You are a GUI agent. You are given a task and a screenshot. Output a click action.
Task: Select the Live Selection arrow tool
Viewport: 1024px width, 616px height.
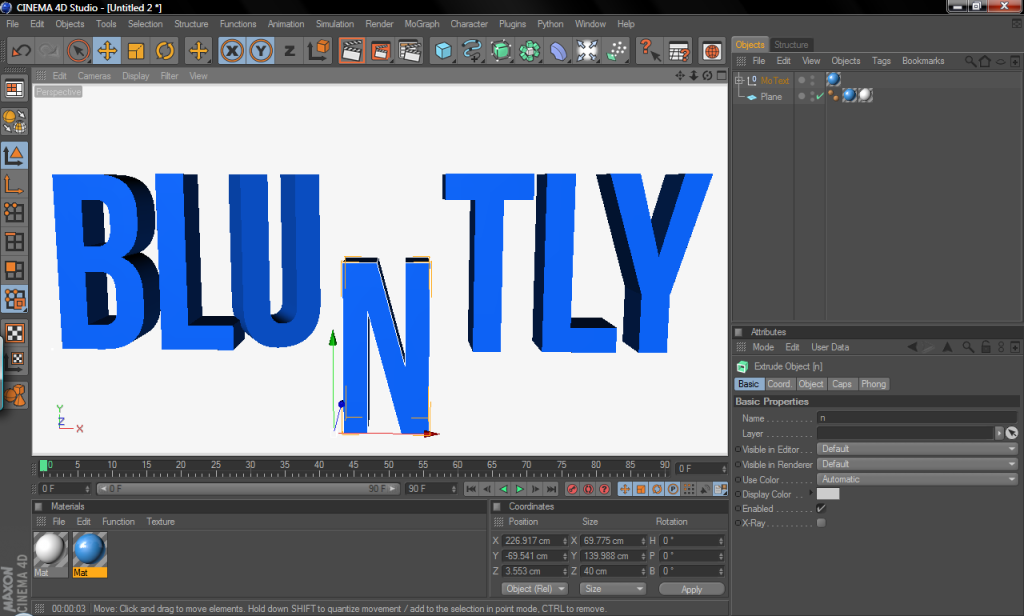click(x=78, y=50)
